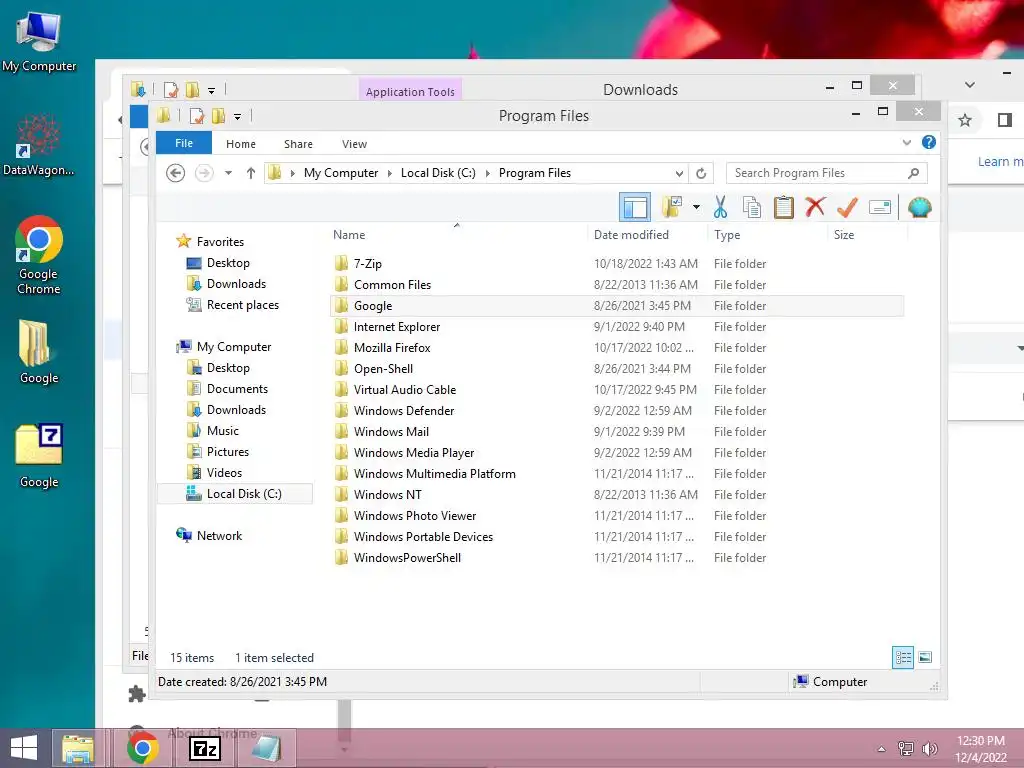Click the Start button on the taskbar
Image resolution: width=1024 pixels, height=768 pixels.
click(x=24, y=748)
